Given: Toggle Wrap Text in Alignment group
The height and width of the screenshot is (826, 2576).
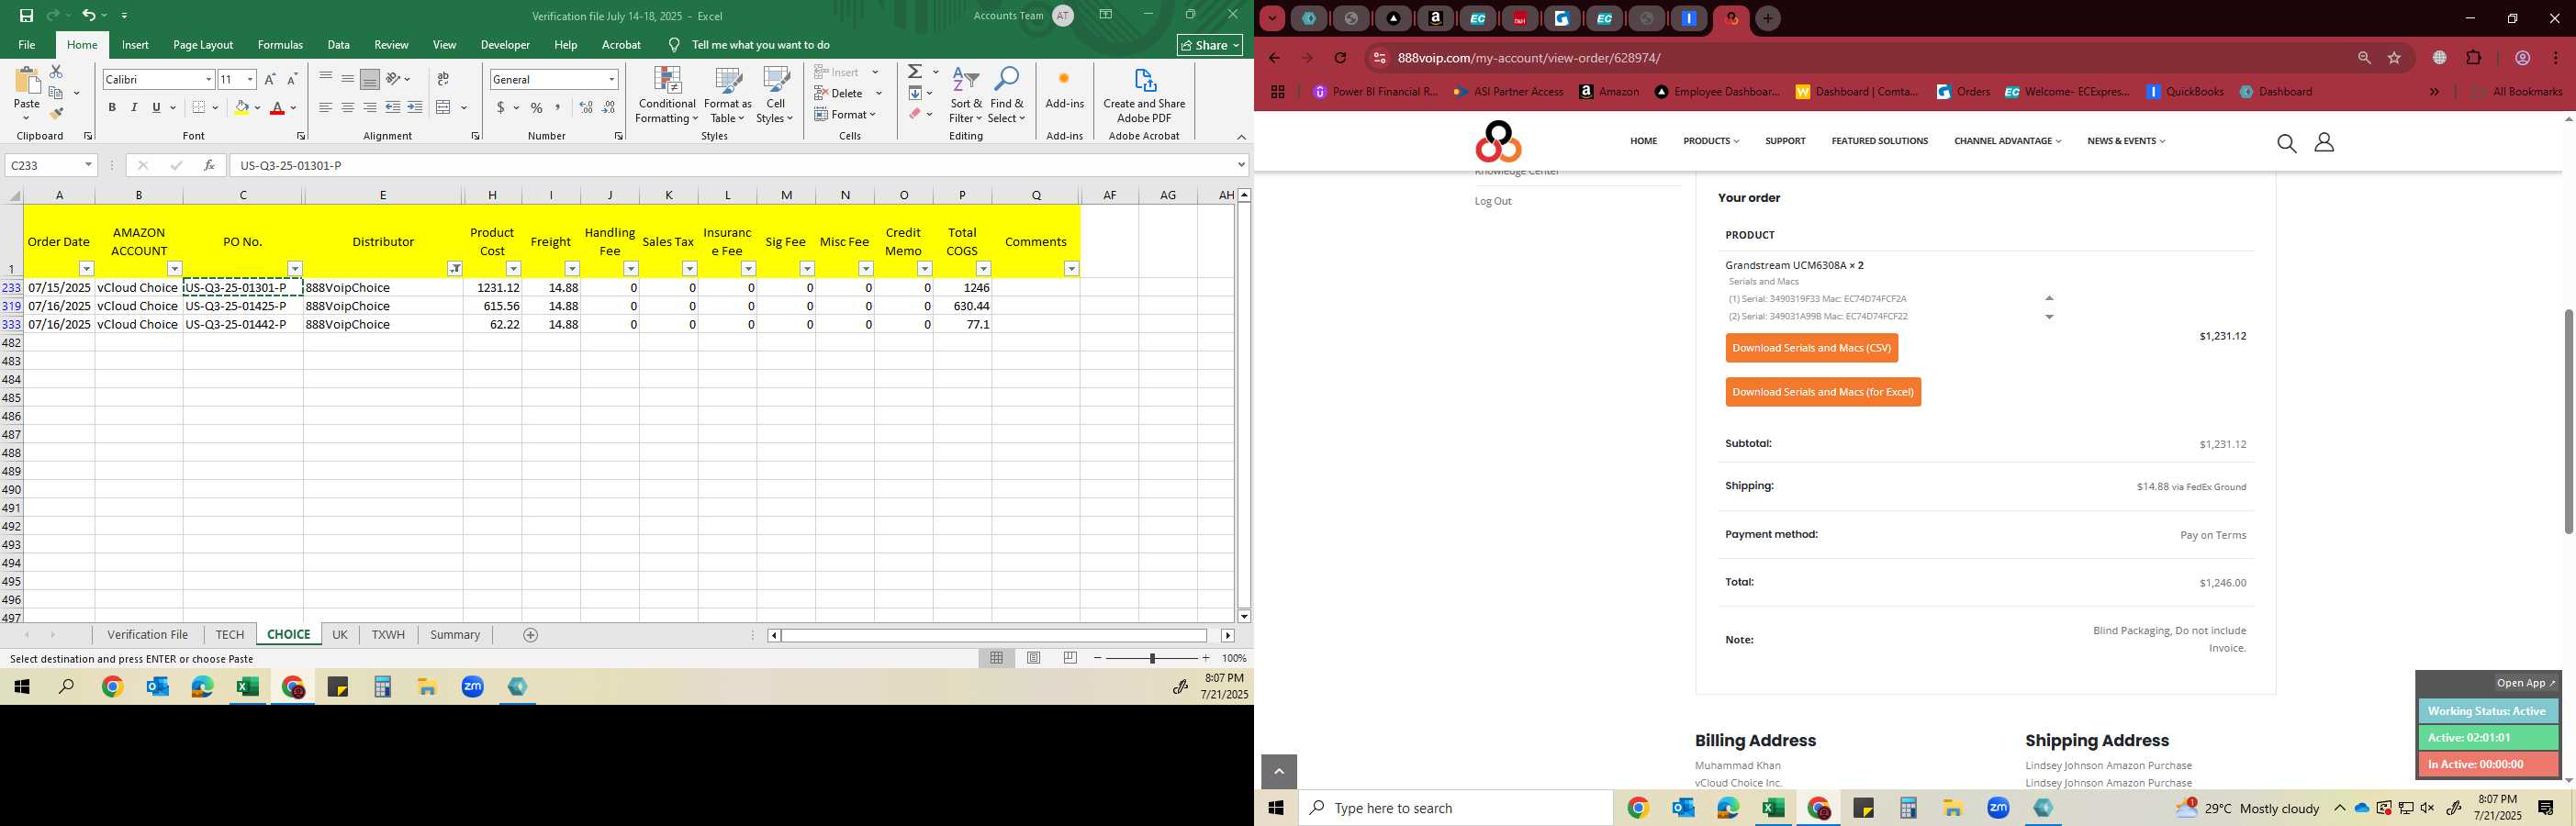Looking at the screenshot, I should pos(443,79).
